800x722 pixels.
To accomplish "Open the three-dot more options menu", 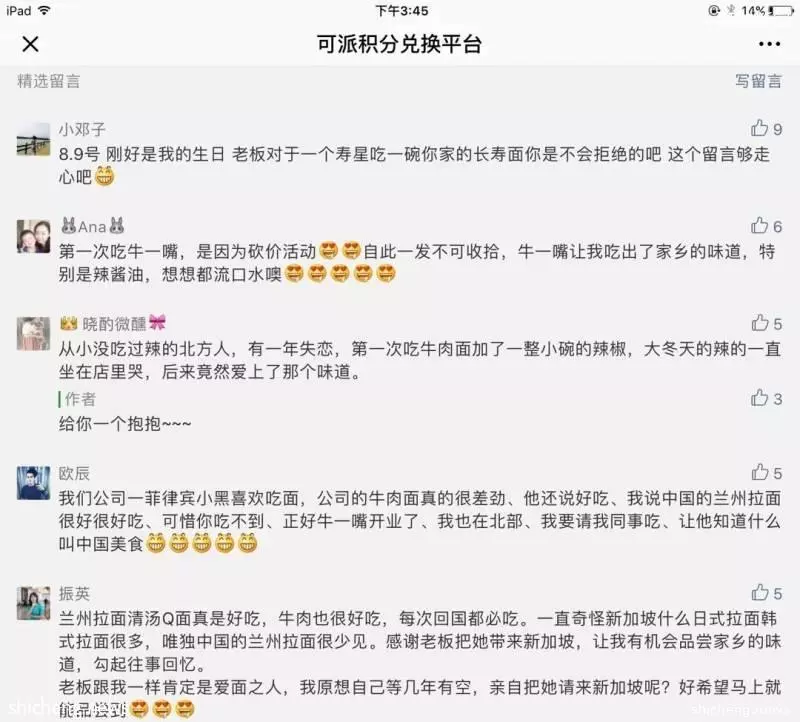I will [769, 44].
